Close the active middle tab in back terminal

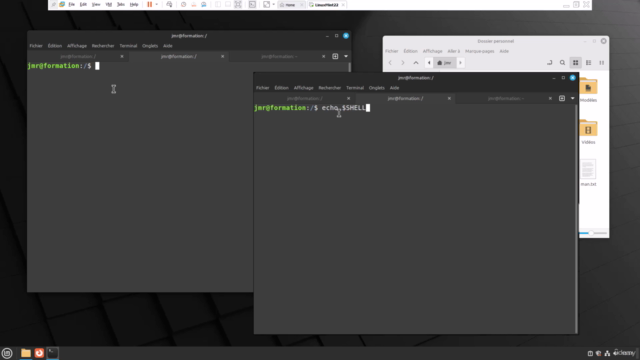point(222,56)
